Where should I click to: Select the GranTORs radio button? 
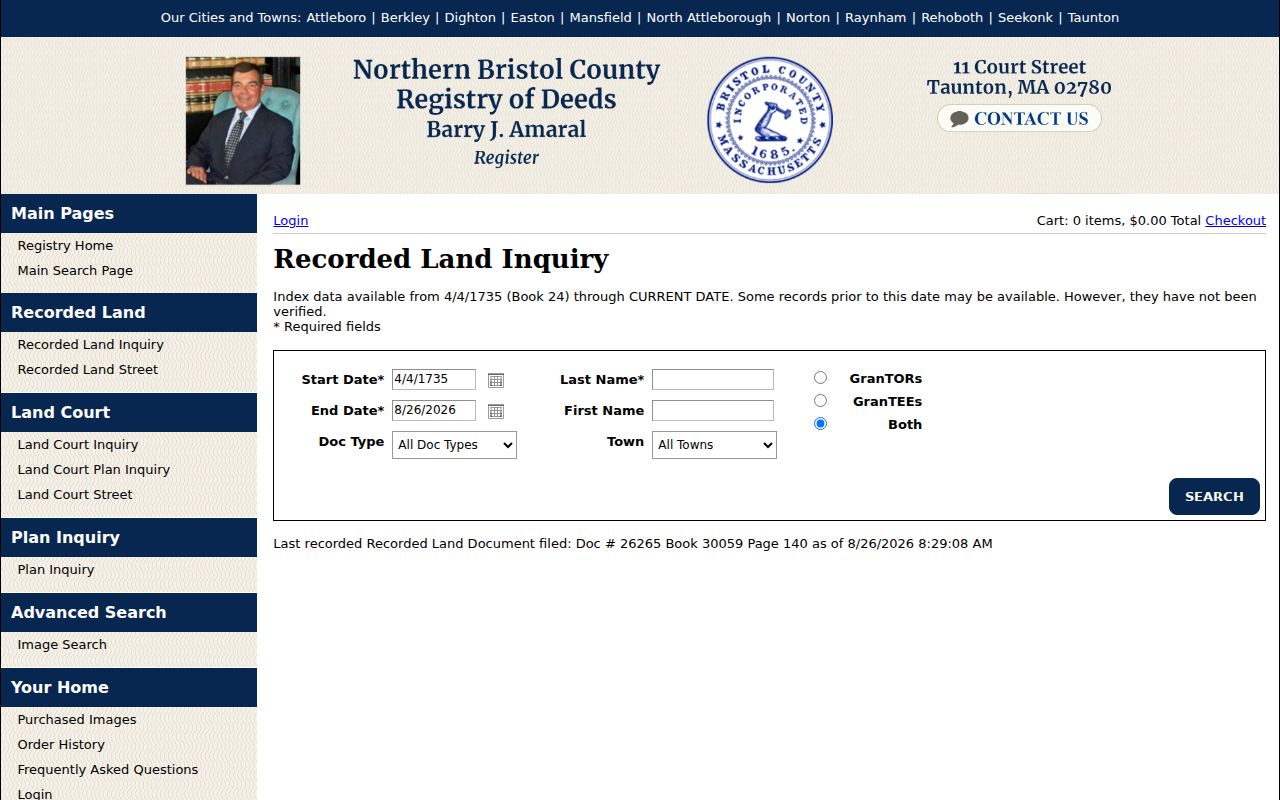(x=820, y=378)
